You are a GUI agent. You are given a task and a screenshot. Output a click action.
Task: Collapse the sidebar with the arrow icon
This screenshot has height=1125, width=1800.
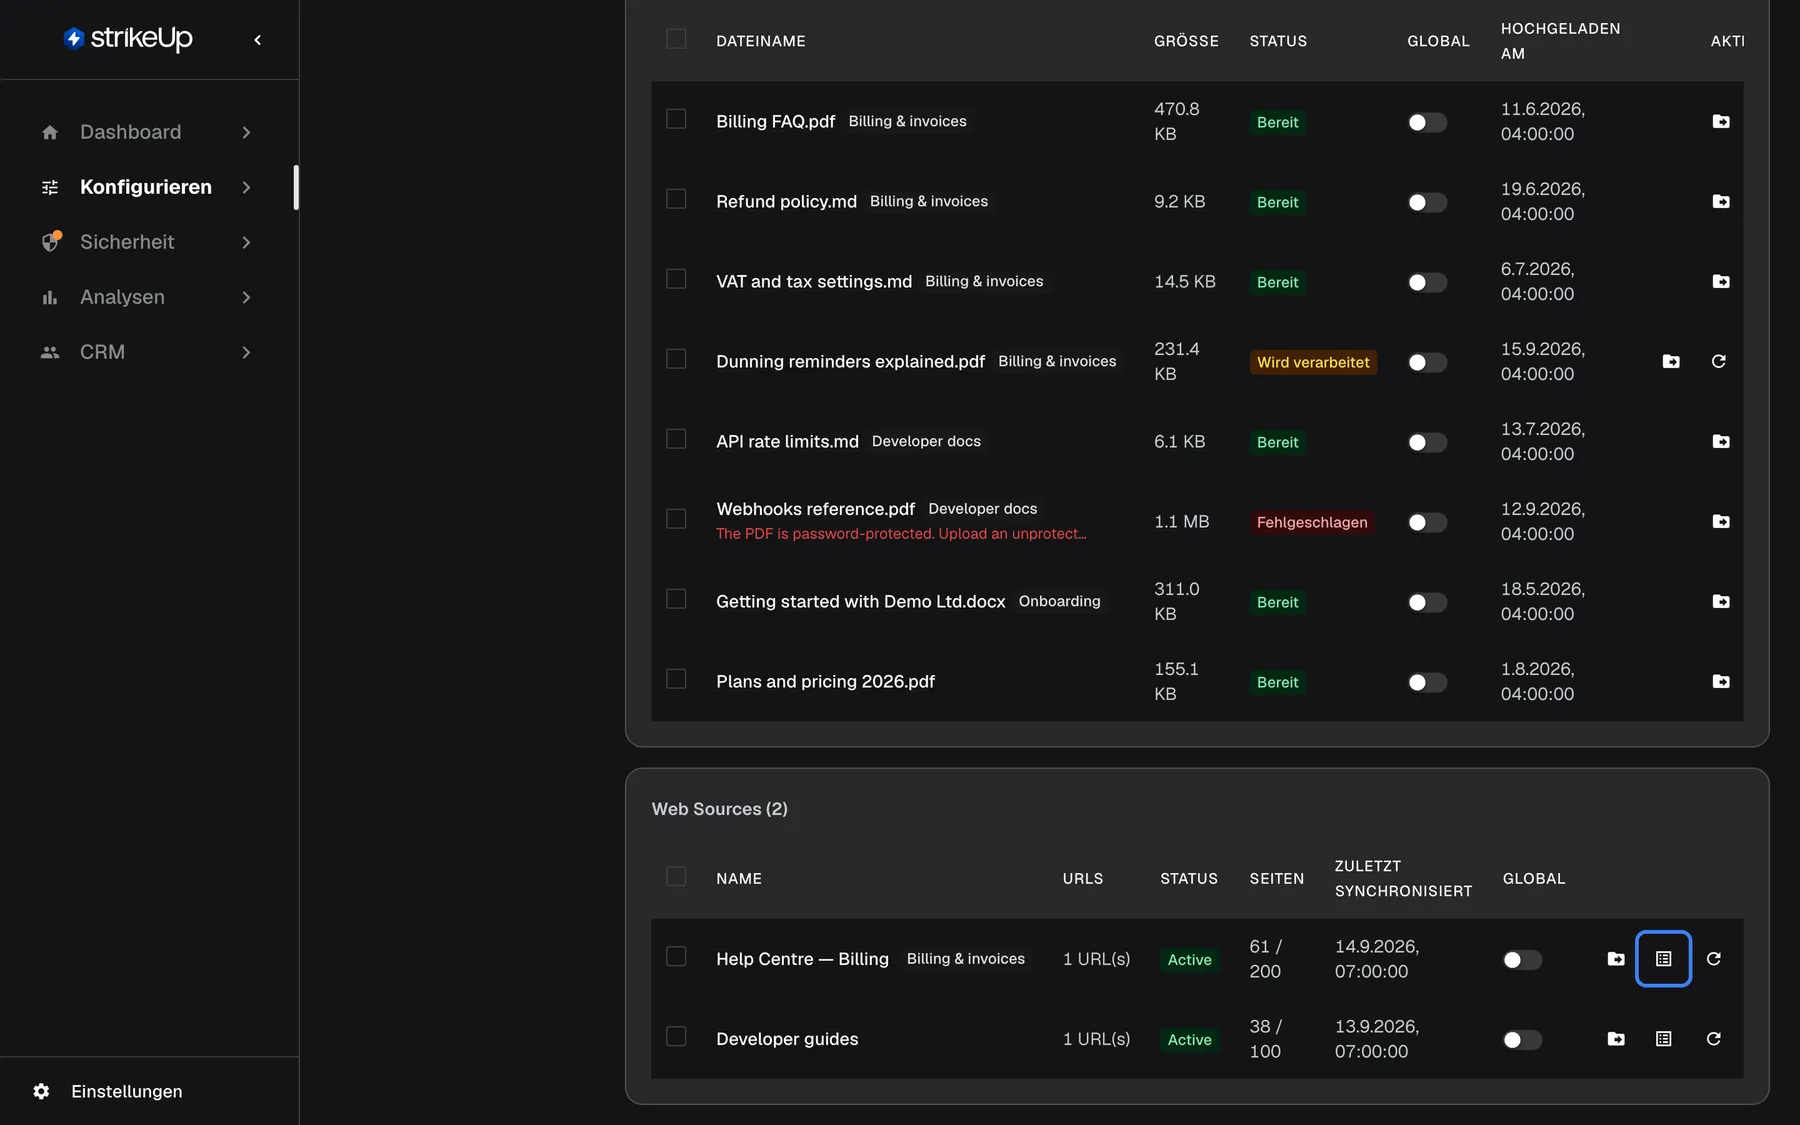[257, 40]
